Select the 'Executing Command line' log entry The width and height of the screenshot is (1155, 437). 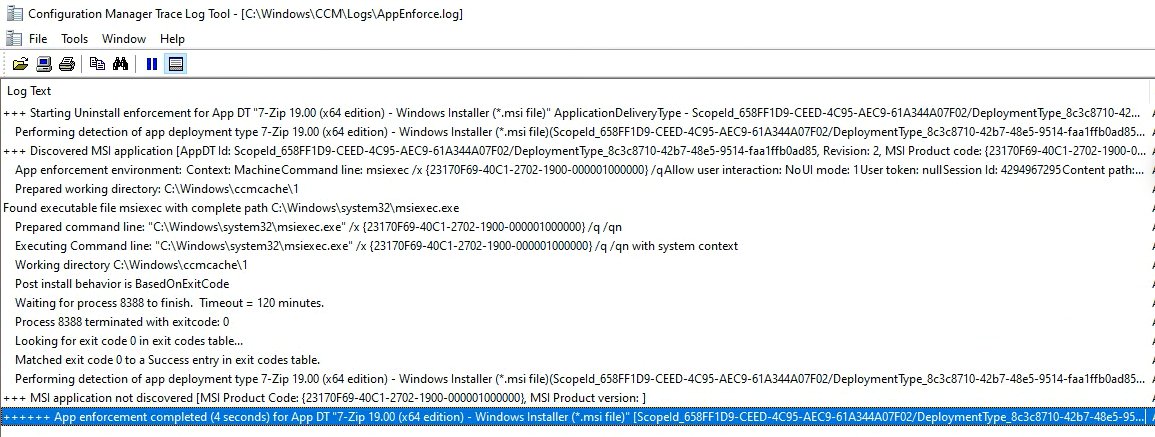coord(575,245)
